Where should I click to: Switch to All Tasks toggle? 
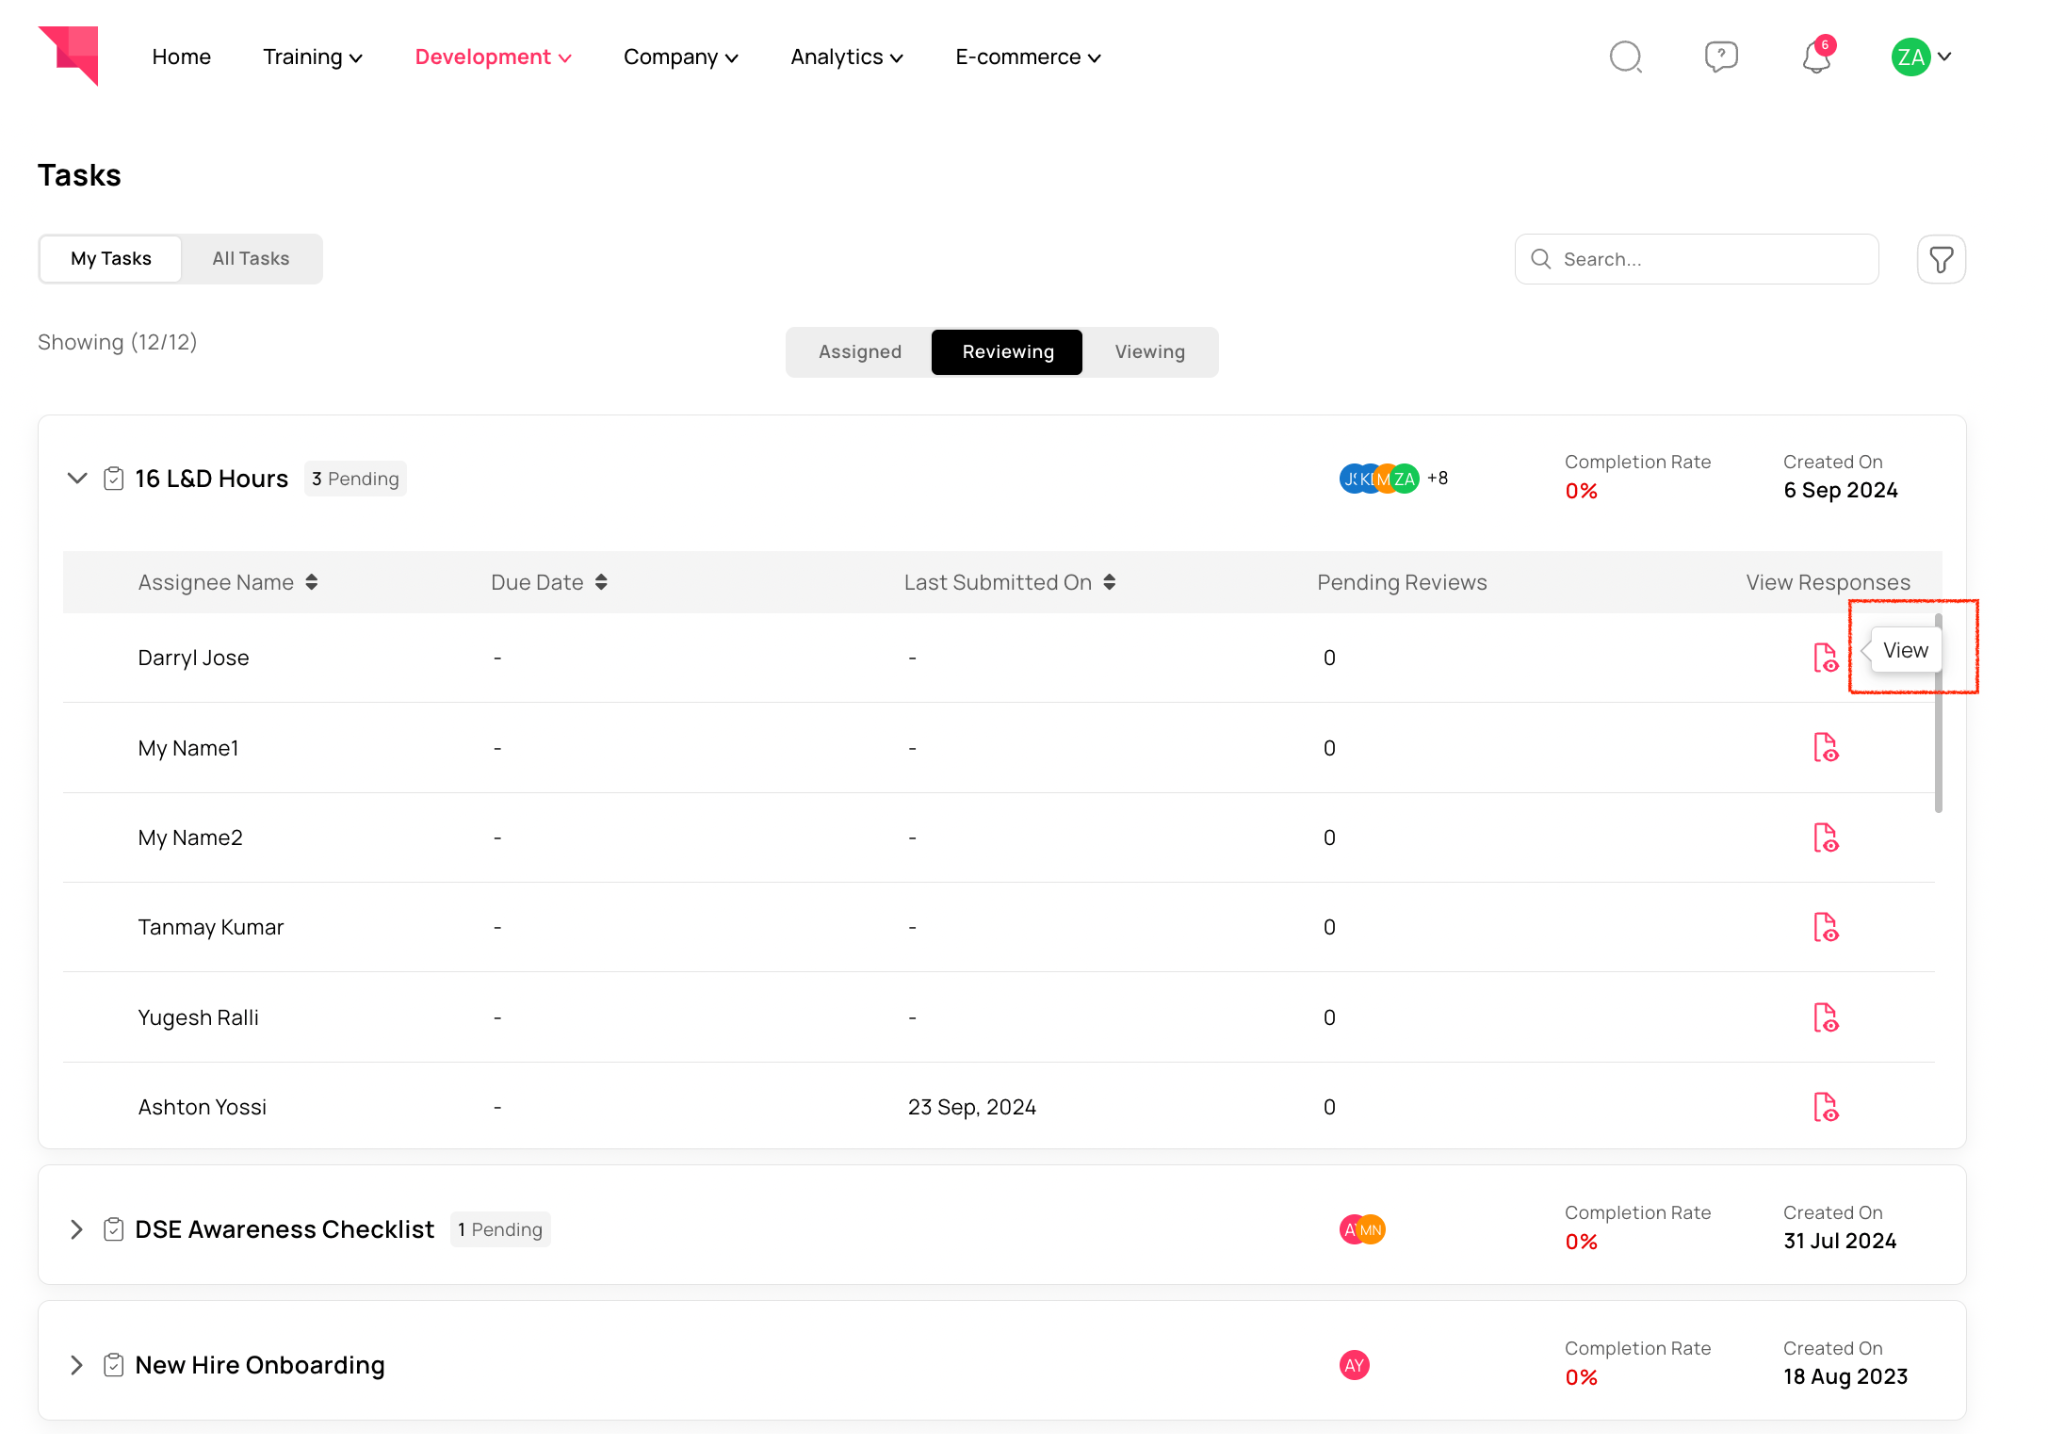coord(250,259)
